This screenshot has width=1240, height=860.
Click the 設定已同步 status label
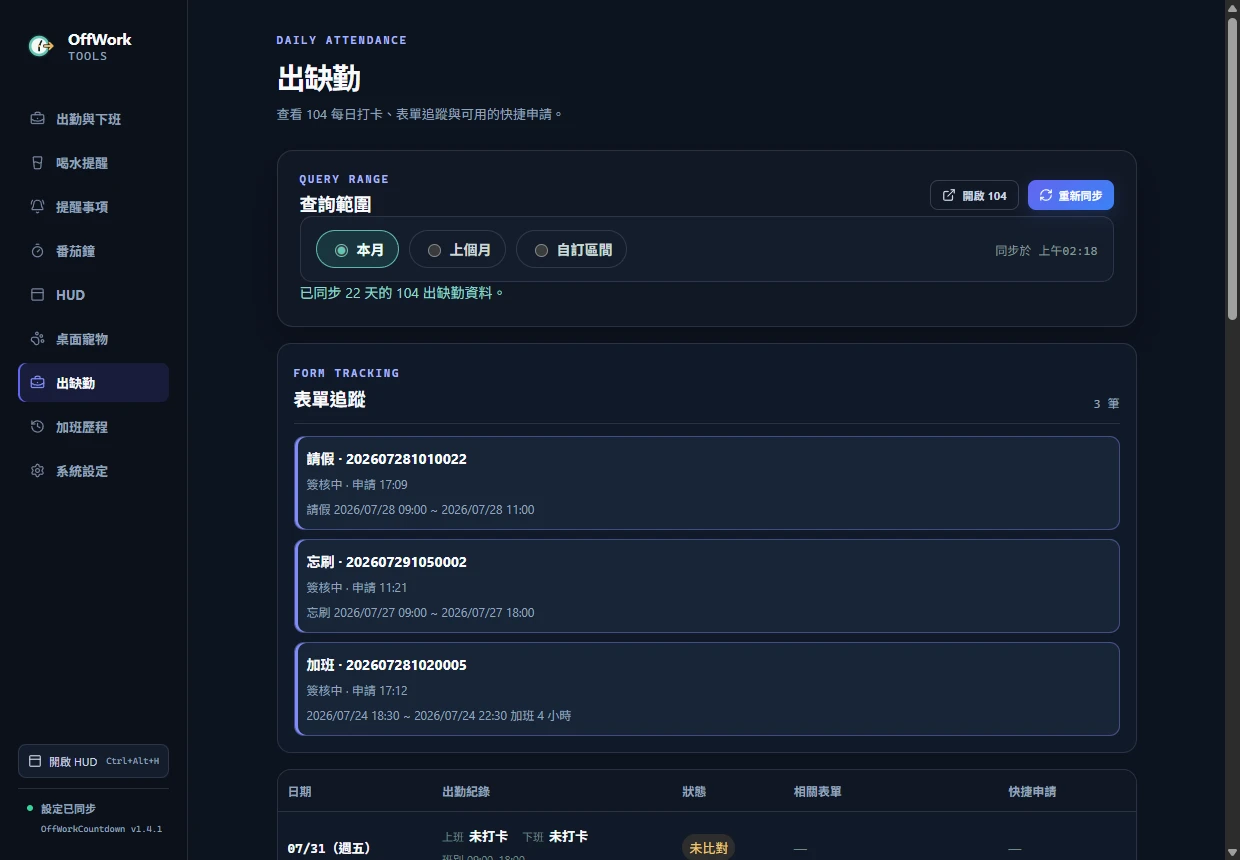(x=68, y=808)
